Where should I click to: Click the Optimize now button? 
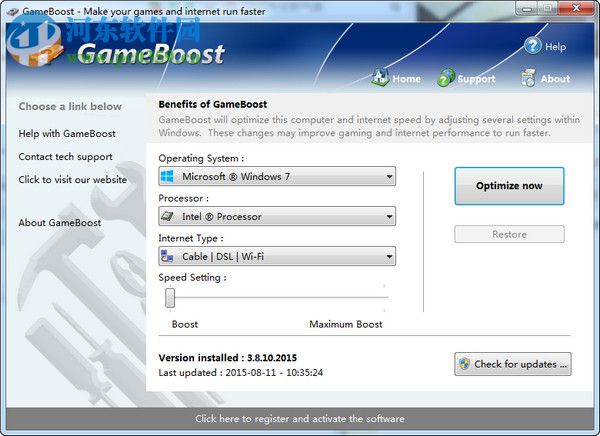[x=509, y=186]
